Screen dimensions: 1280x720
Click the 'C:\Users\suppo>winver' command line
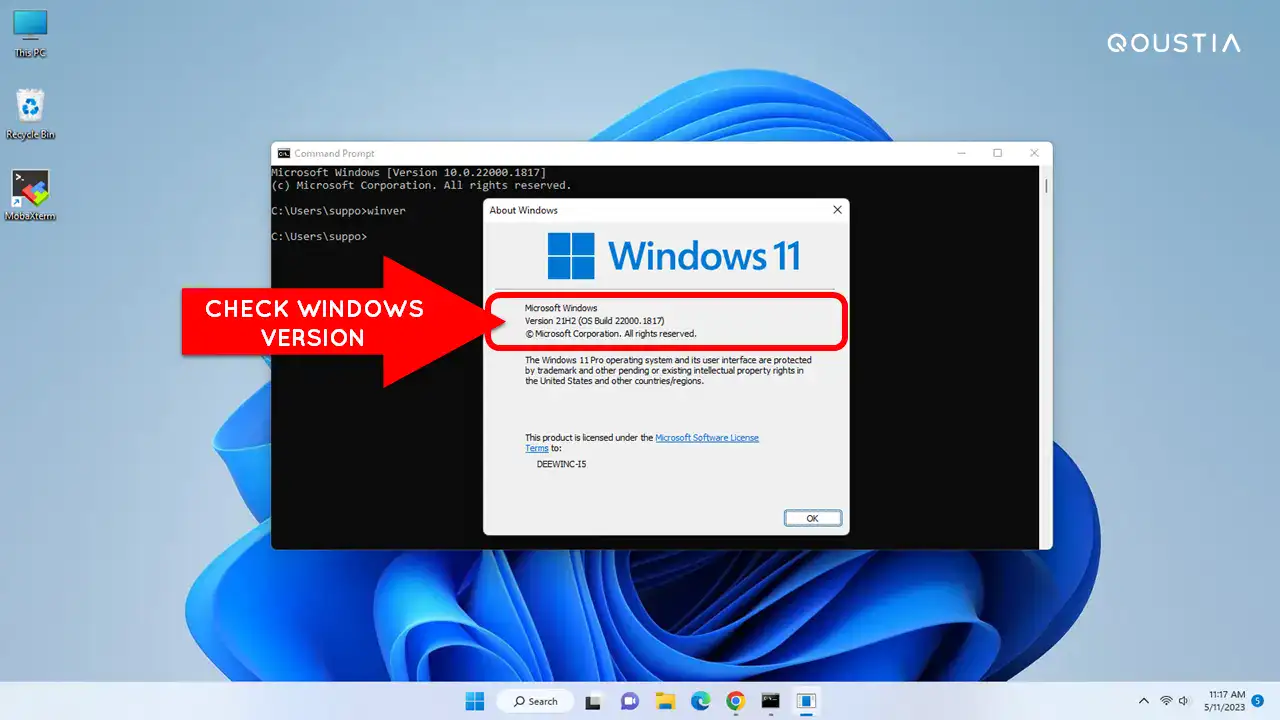coord(339,211)
